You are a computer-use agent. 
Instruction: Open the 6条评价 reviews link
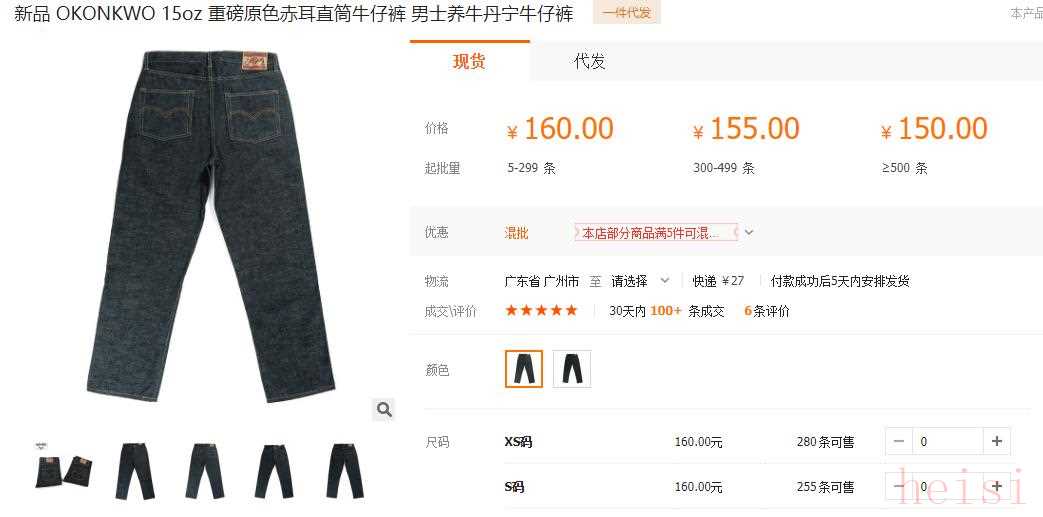(x=766, y=311)
